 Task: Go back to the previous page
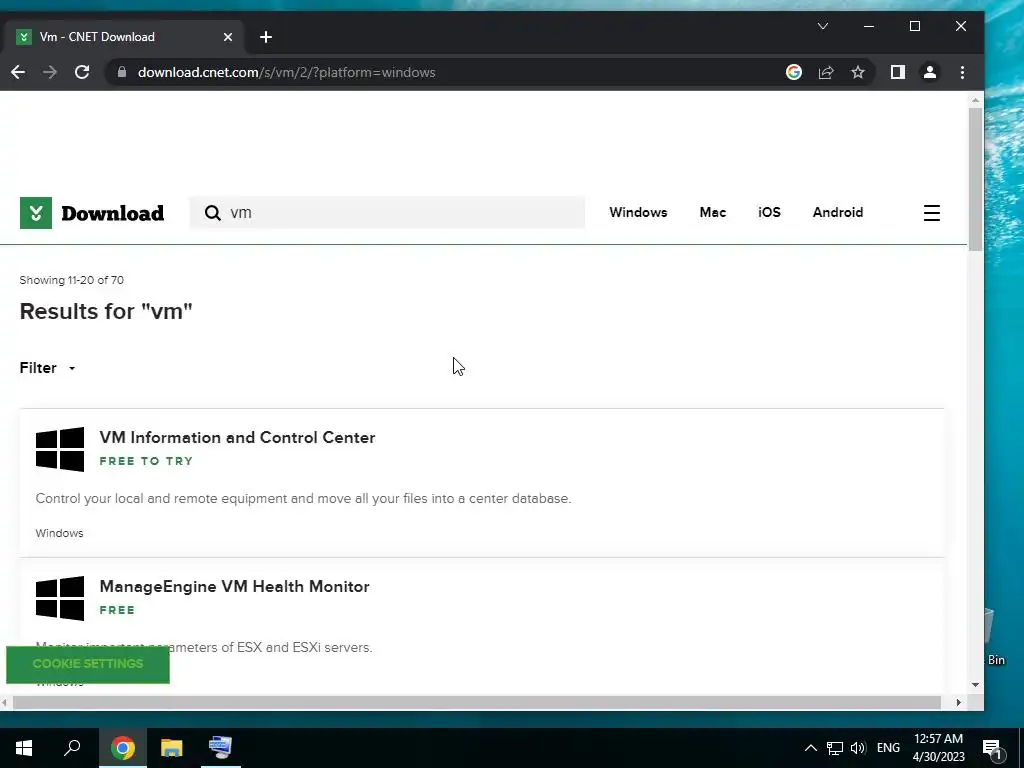pyautogui.click(x=18, y=72)
